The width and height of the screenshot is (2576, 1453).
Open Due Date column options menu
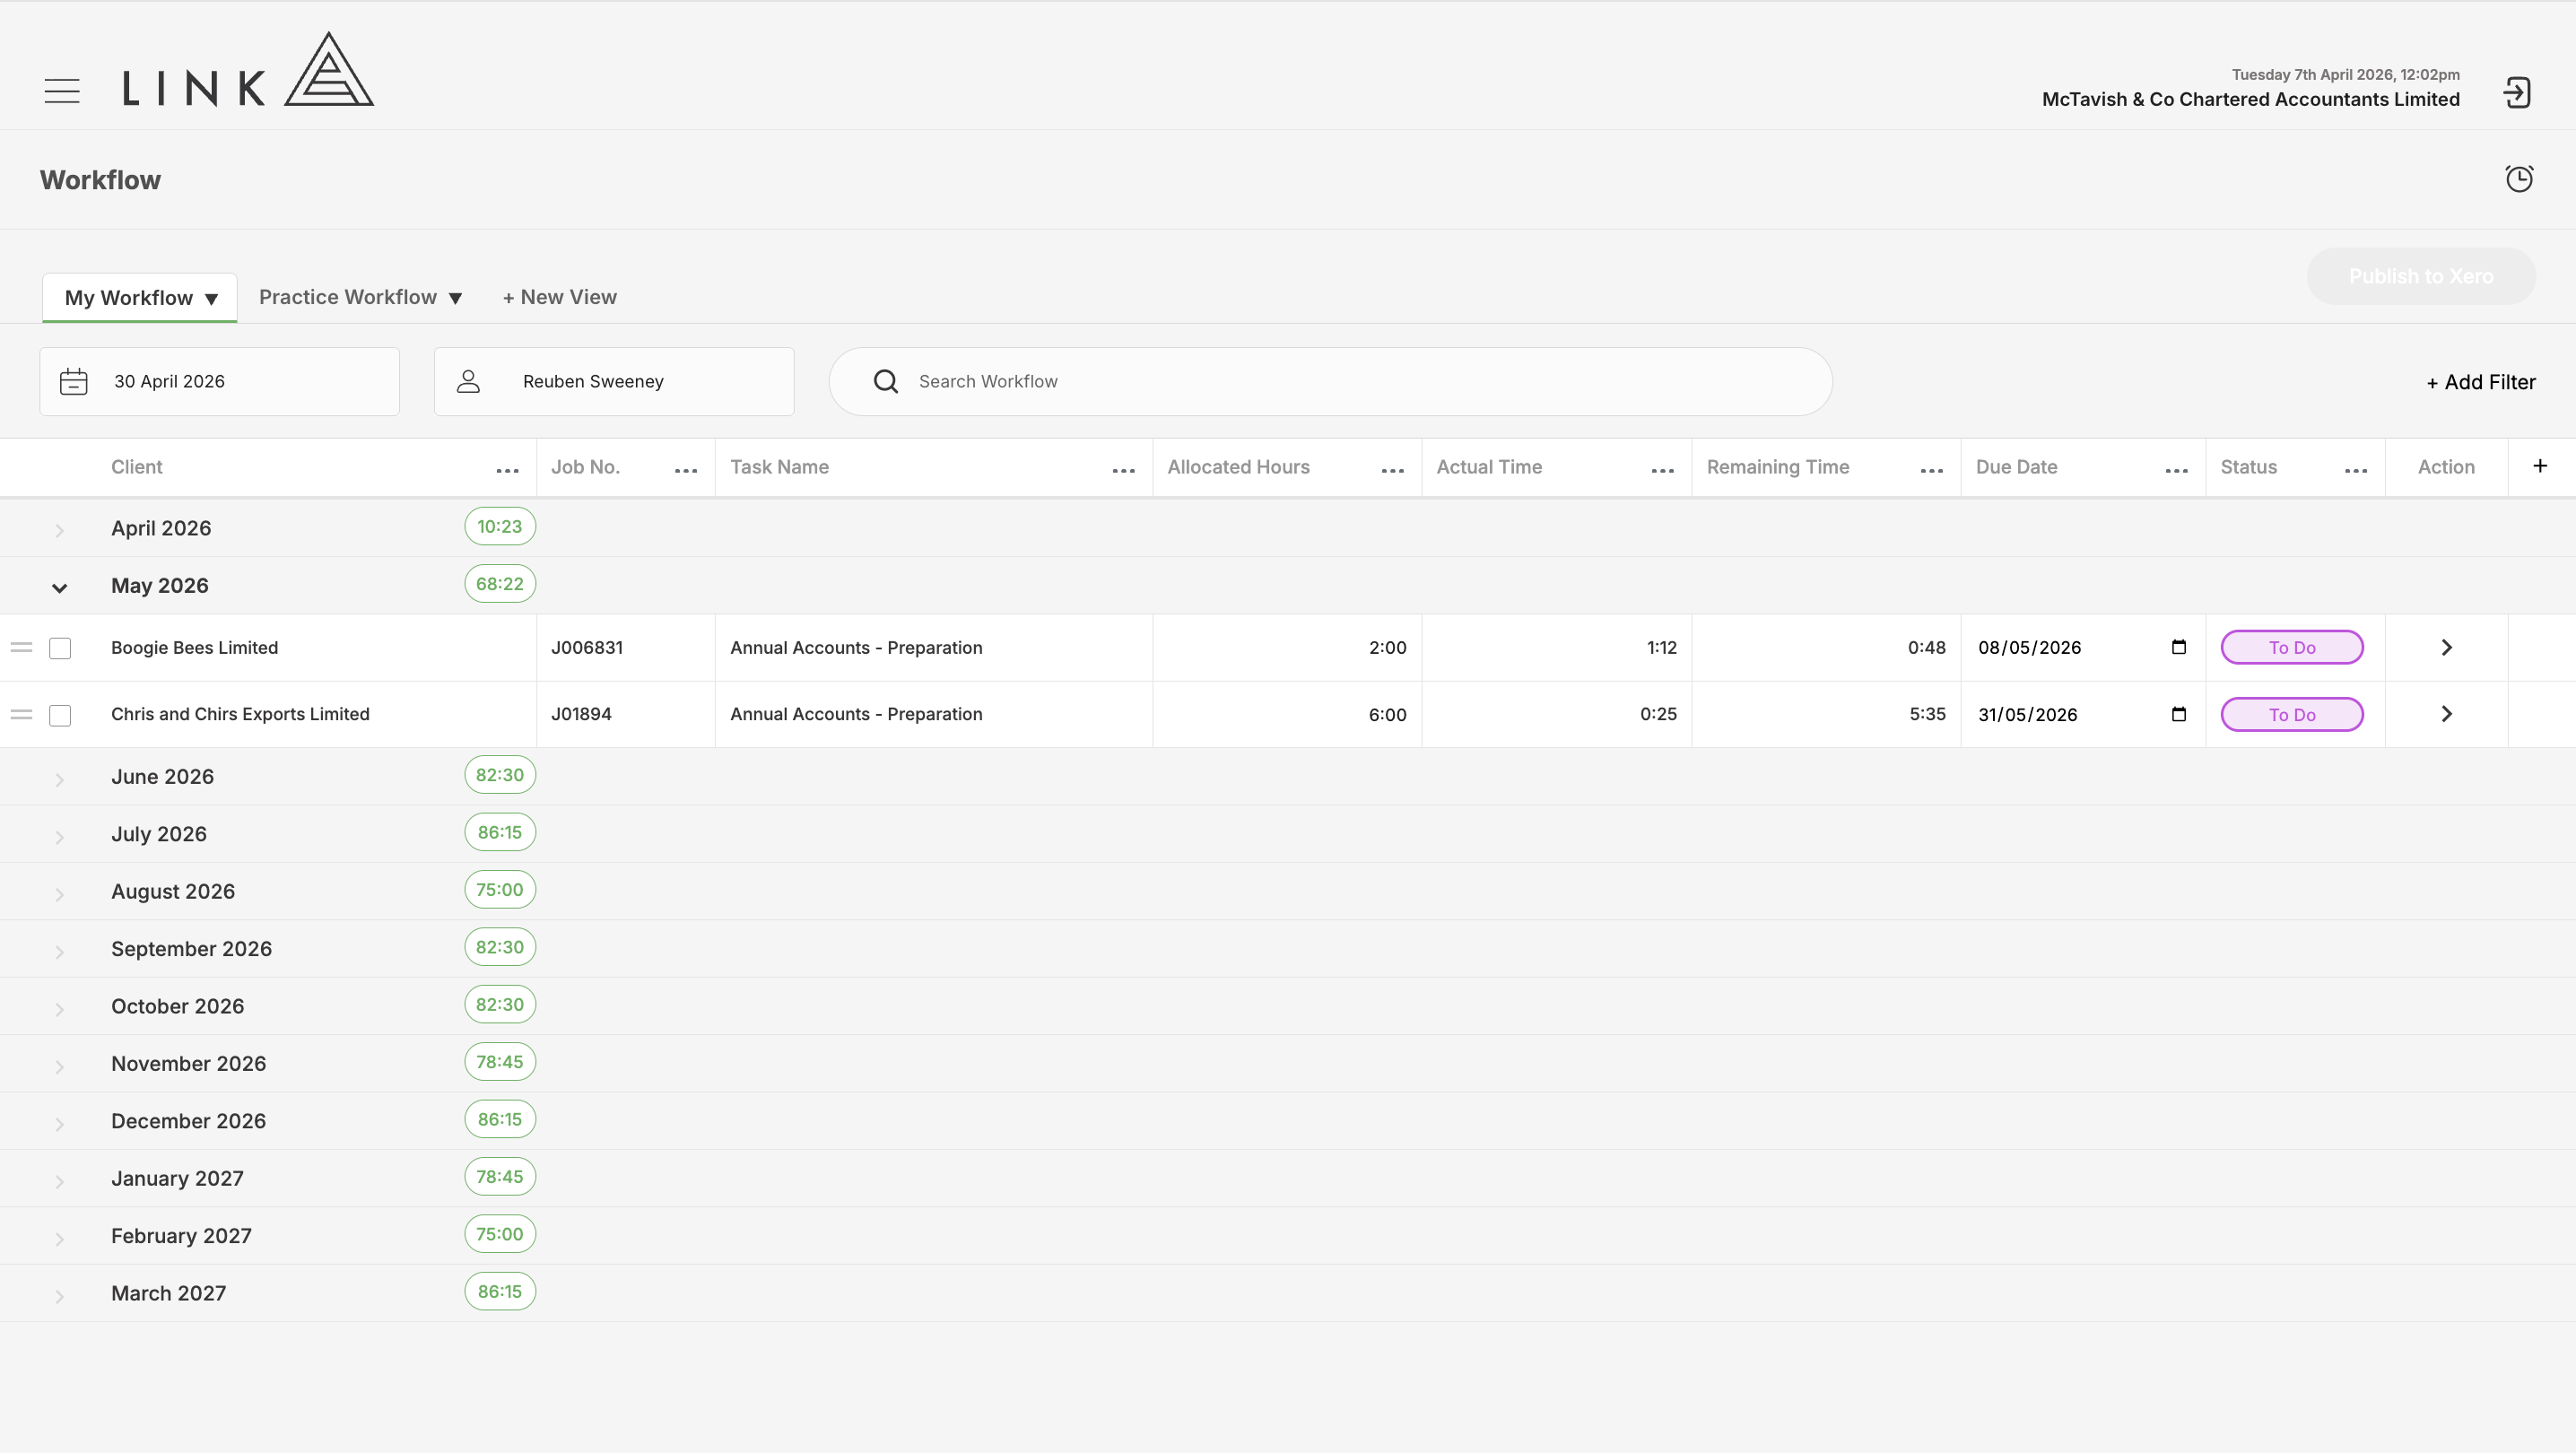2177,471
